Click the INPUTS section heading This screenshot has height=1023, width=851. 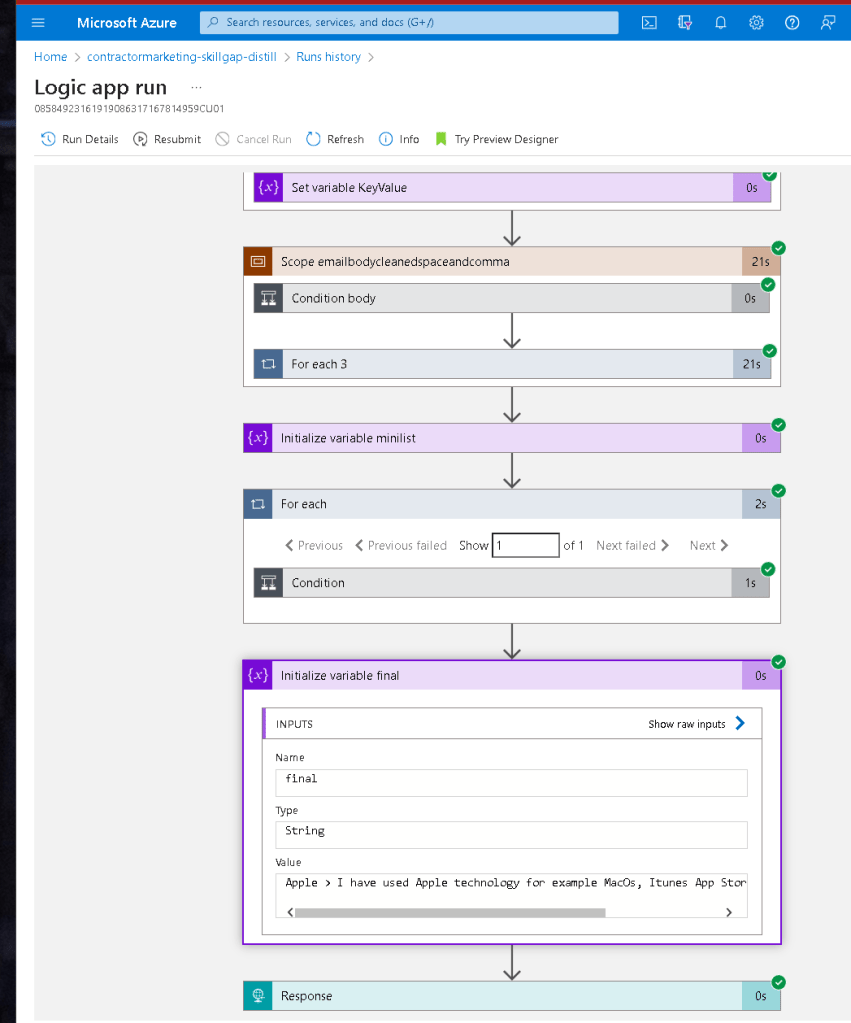coord(294,724)
